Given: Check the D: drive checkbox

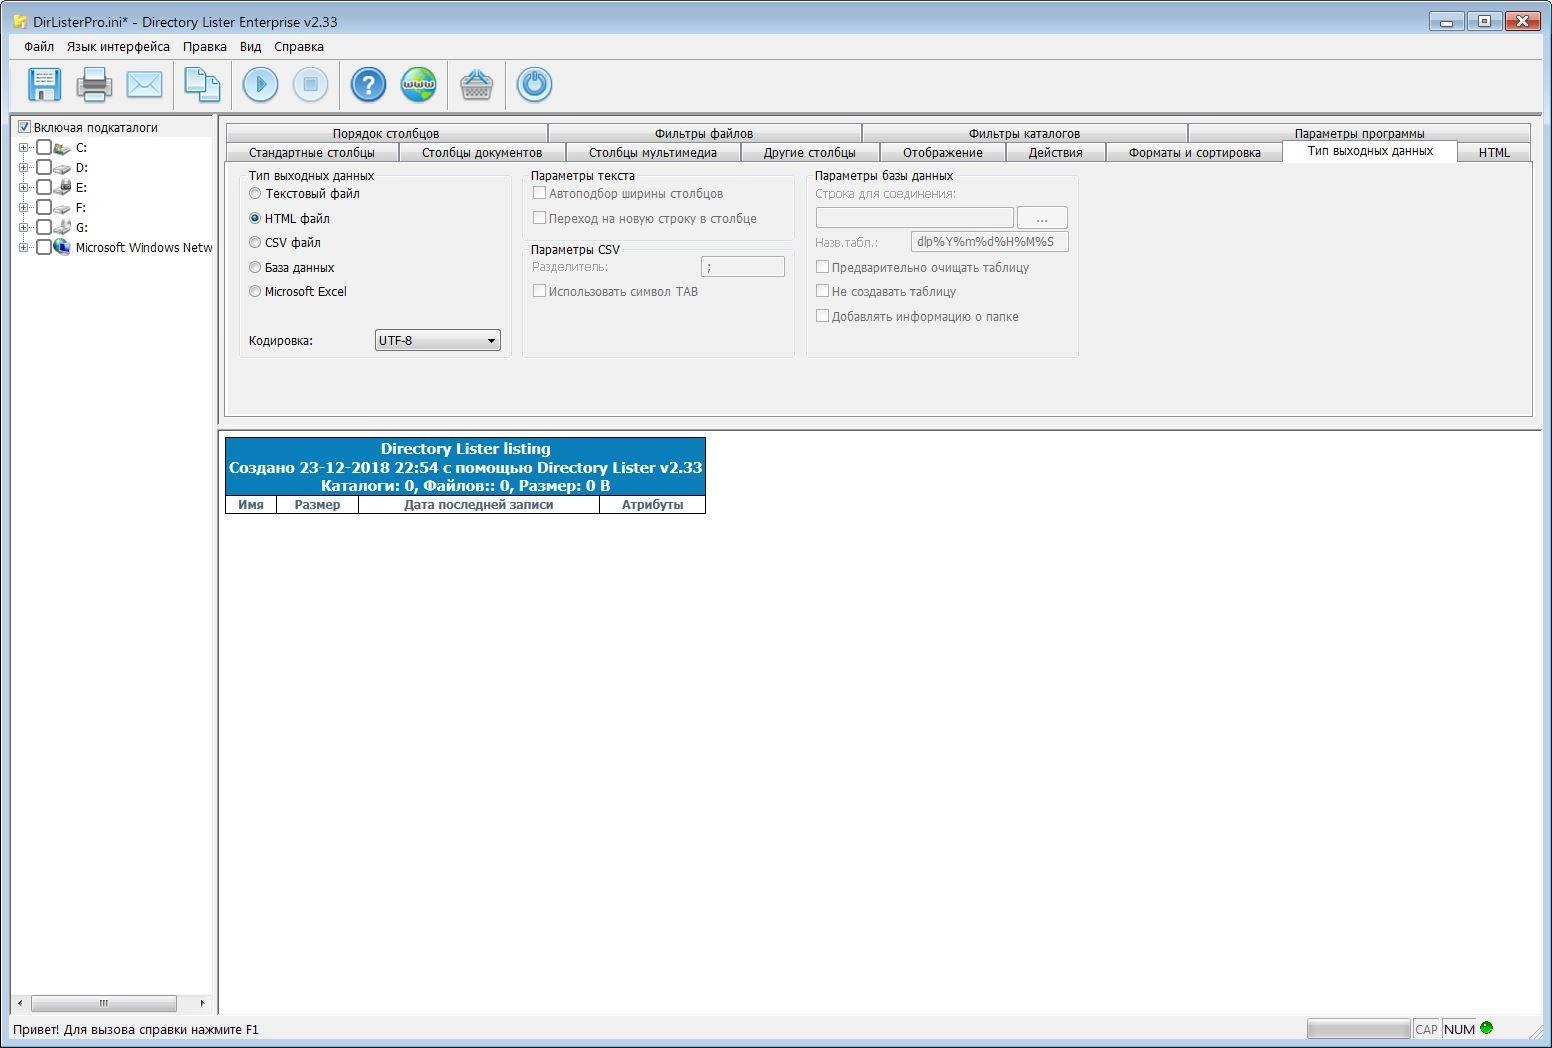Looking at the screenshot, I should point(44,168).
